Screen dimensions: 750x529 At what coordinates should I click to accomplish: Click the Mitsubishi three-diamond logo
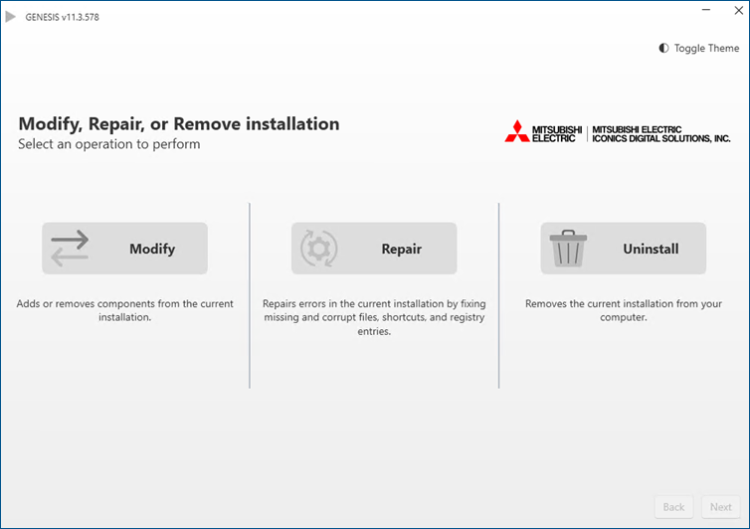[x=516, y=133]
